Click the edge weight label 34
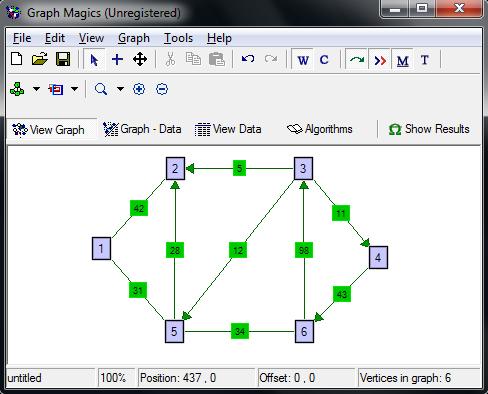 [x=240, y=331]
